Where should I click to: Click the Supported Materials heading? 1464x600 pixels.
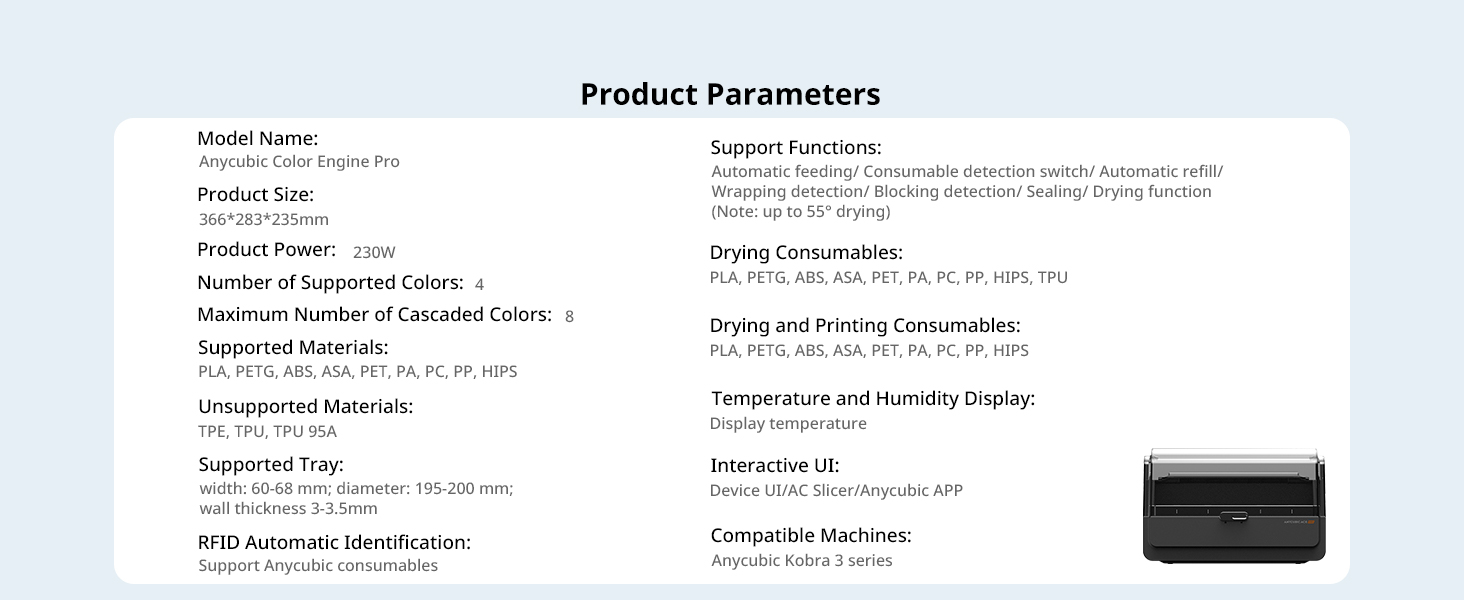(x=293, y=348)
